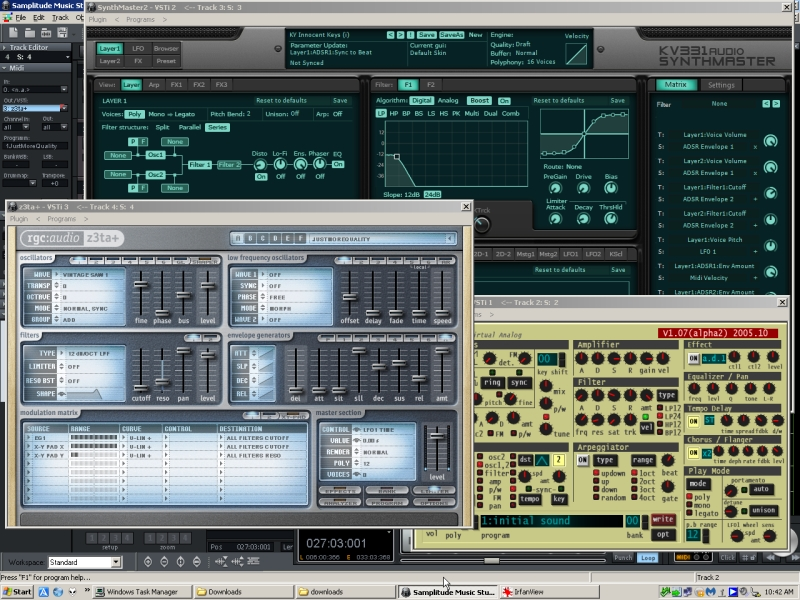Click the Loop button in transport

click(x=648, y=557)
